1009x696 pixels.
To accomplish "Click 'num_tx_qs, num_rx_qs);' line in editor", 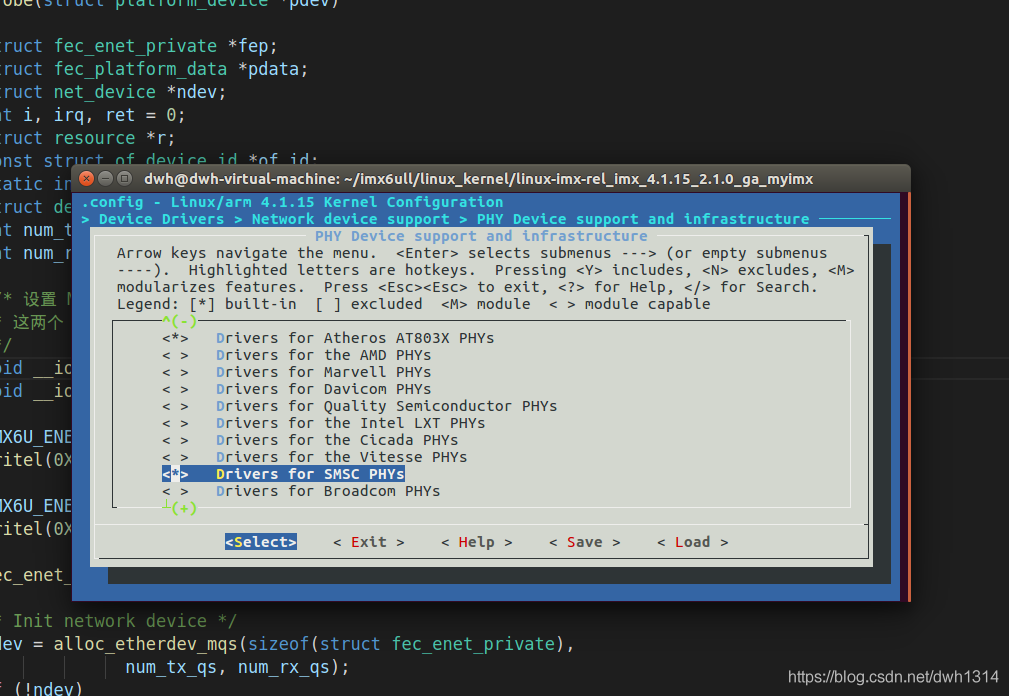I will coord(237,667).
